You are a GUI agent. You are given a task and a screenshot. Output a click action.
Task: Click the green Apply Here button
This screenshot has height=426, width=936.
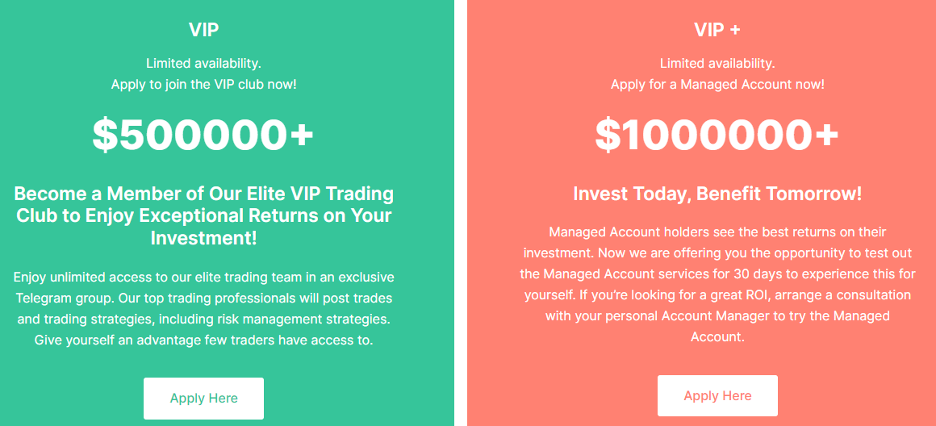[204, 398]
